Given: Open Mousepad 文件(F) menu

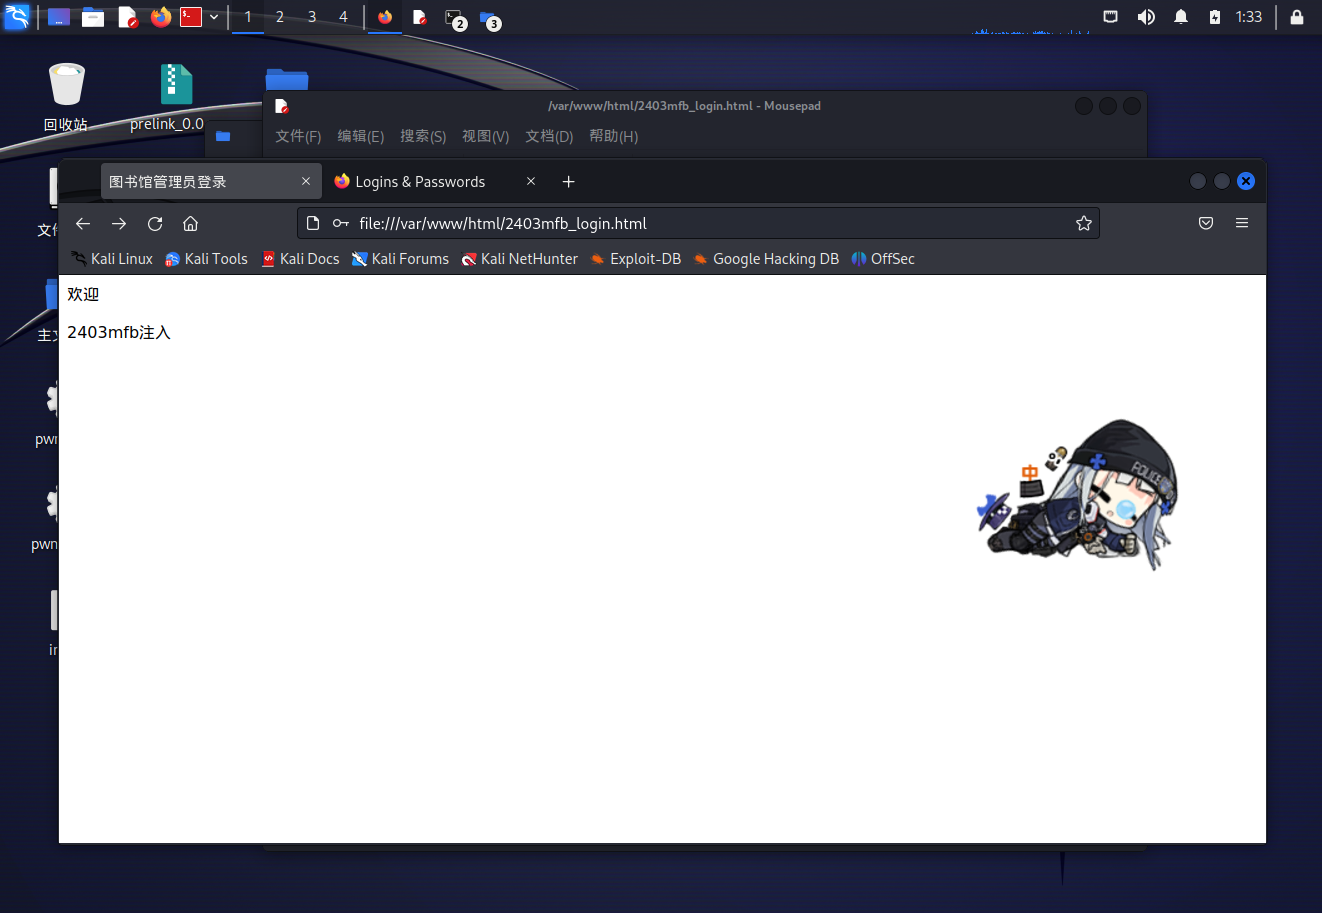Looking at the screenshot, I should click(x=298, y=136).
